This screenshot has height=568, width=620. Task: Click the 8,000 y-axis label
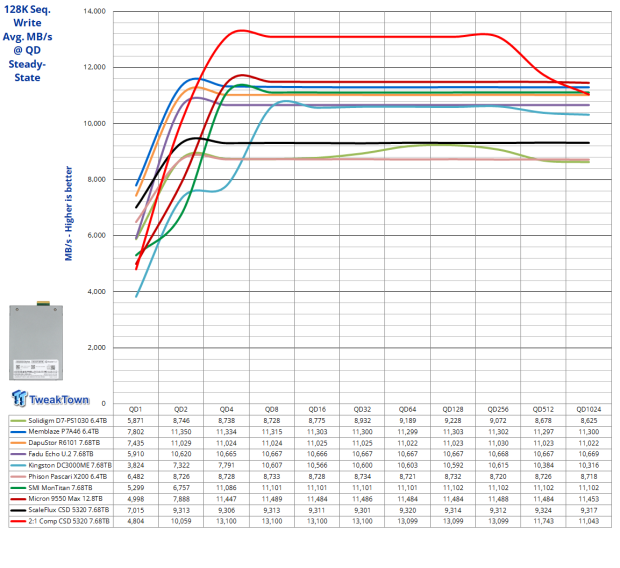[96, 180]
